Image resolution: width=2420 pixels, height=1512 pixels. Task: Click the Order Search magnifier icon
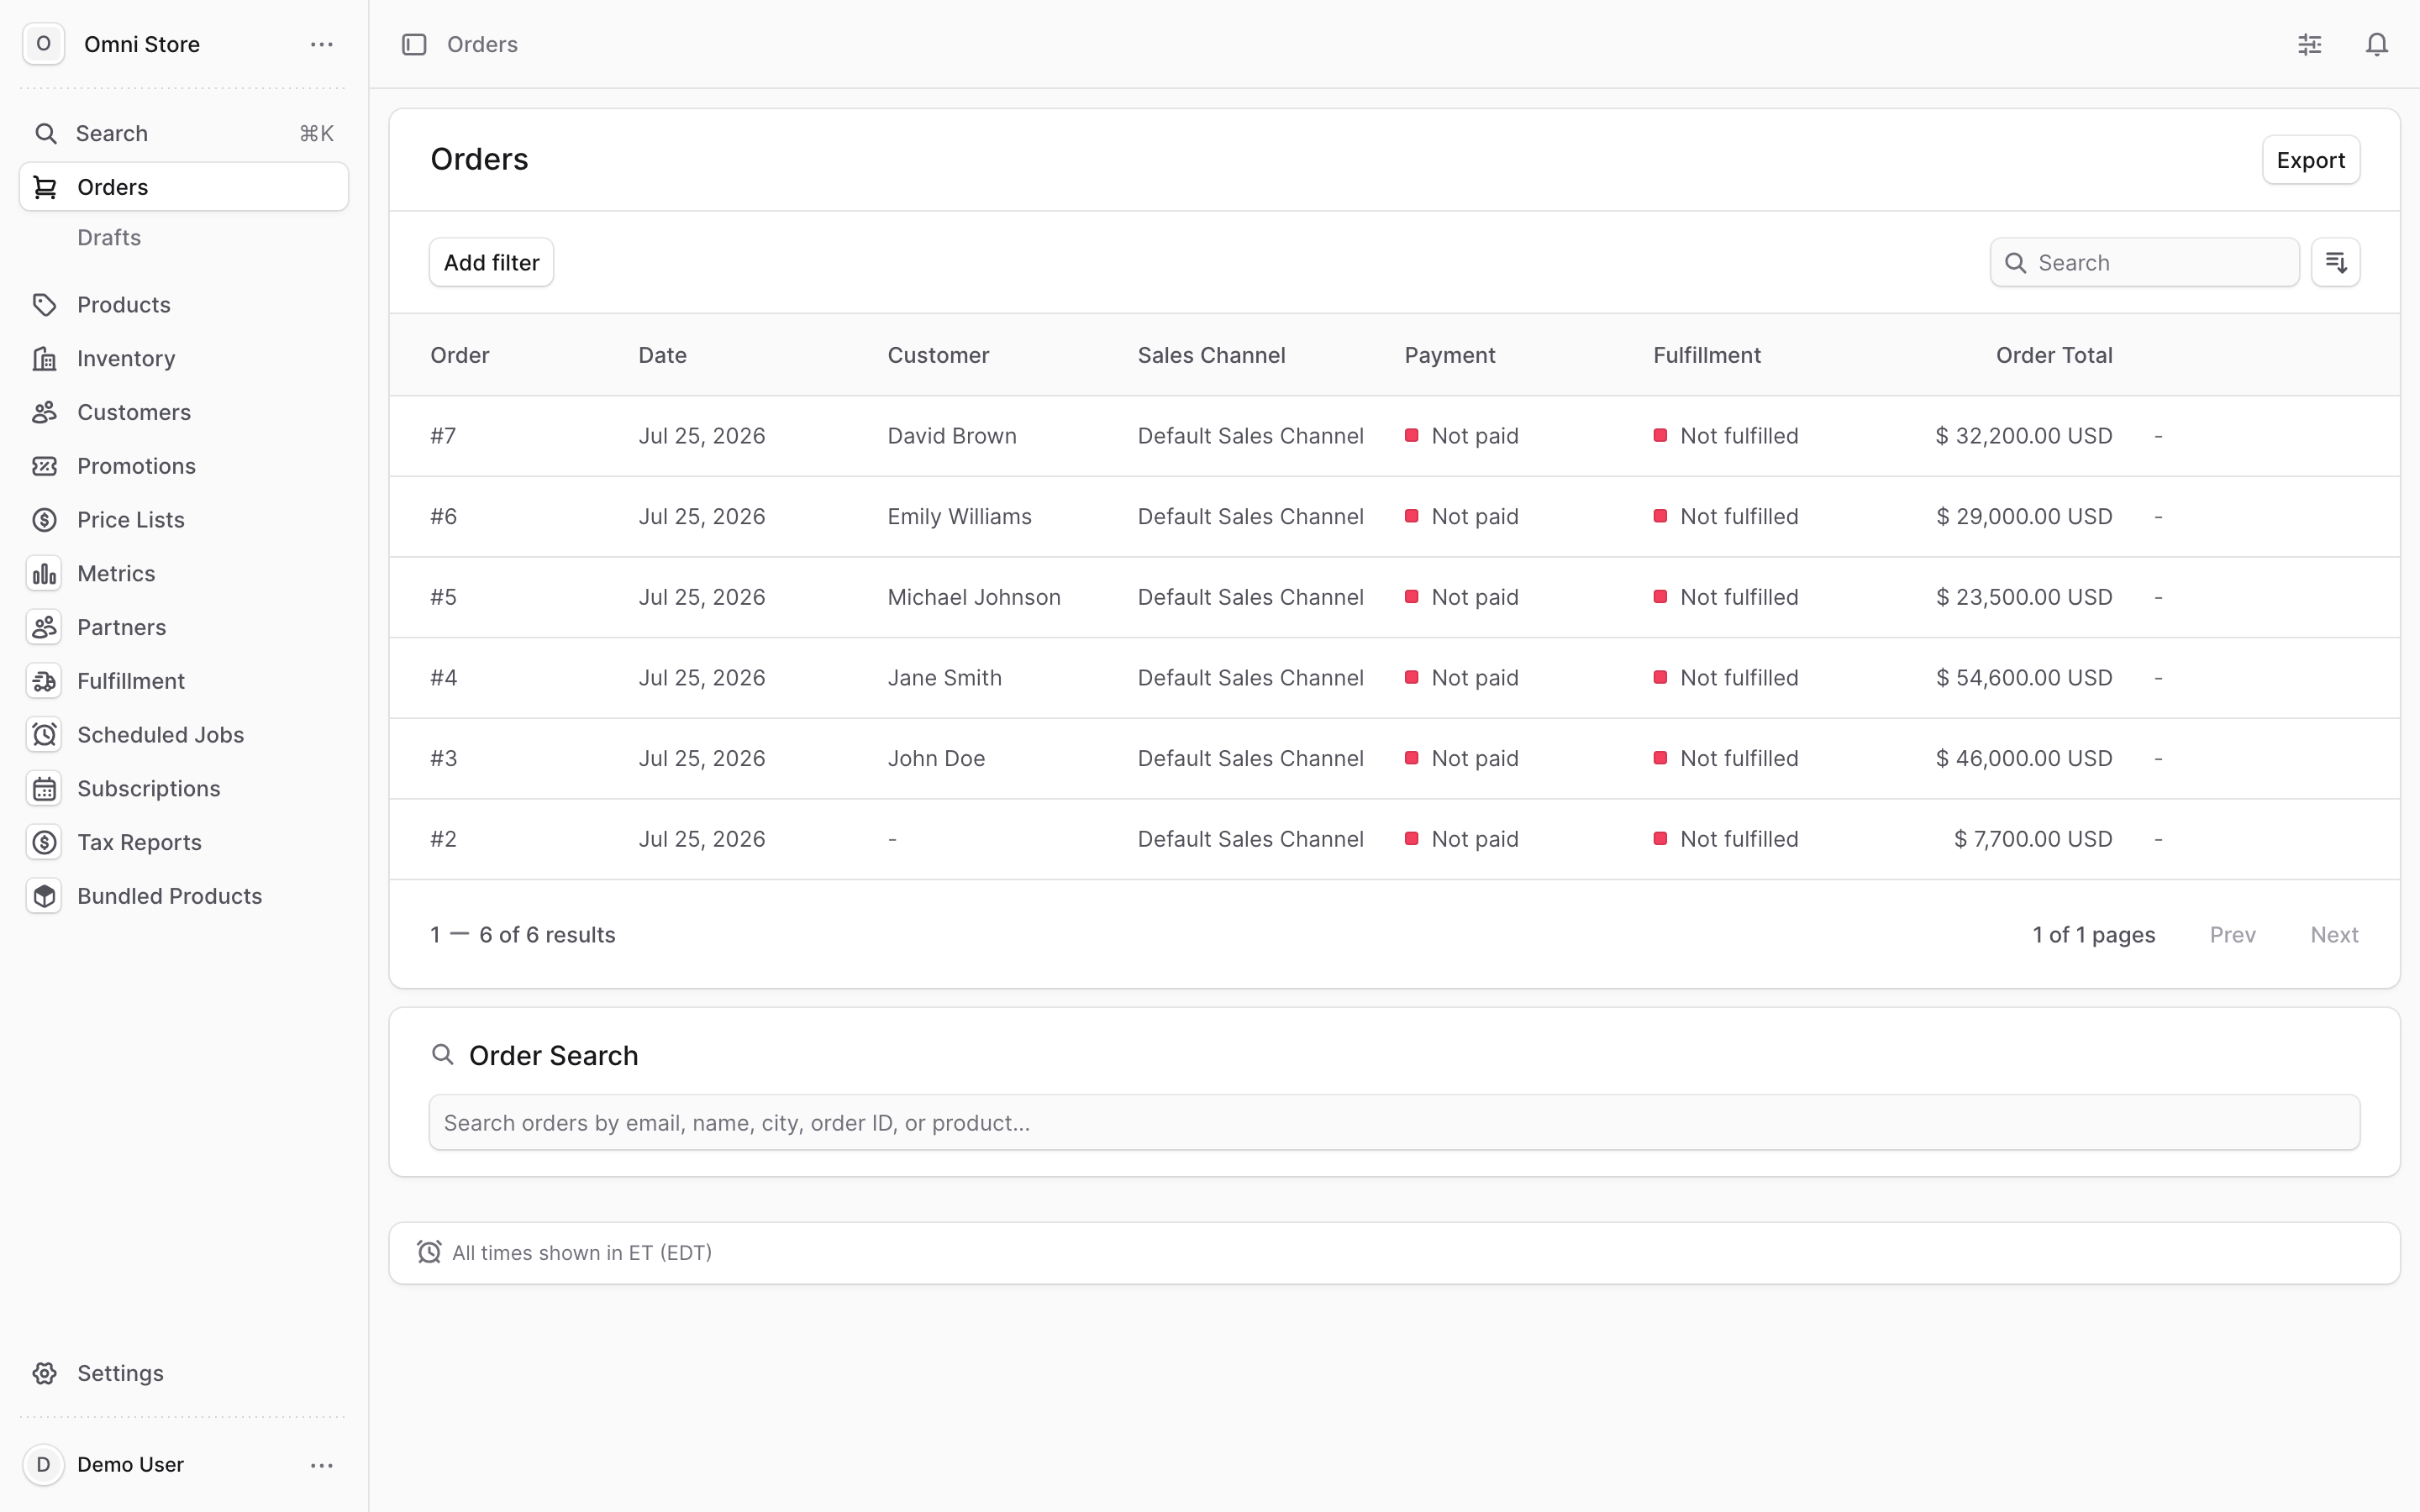(x=442, y=1054)
